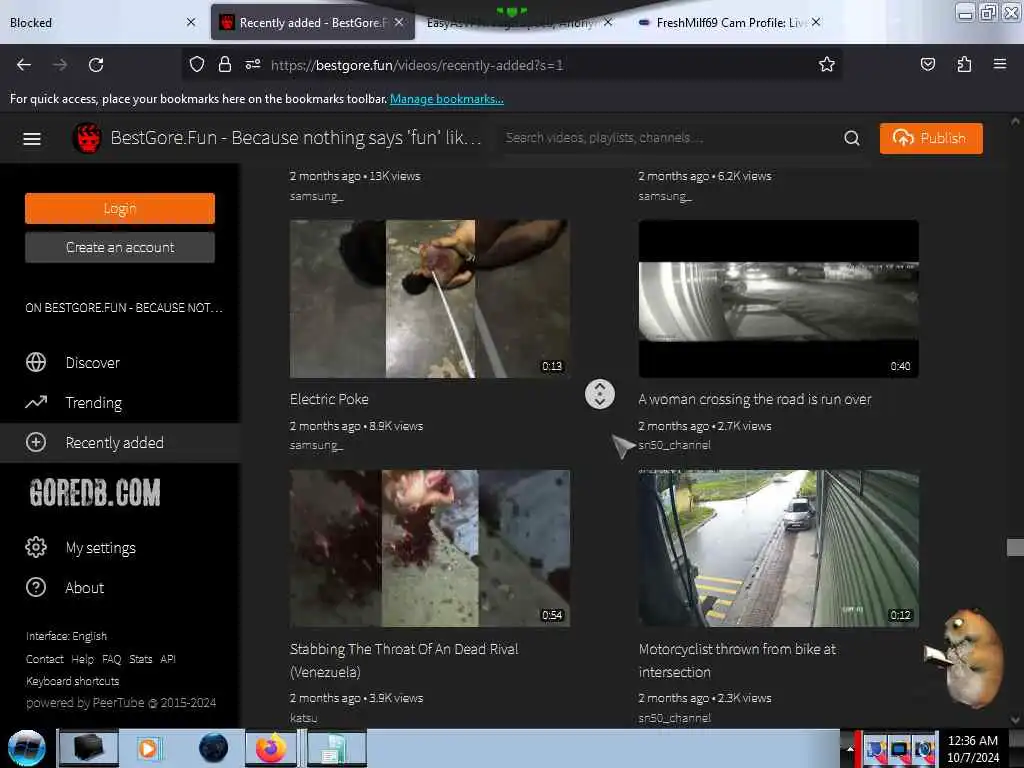Toggle the site sidebar hamburger menu
1024x768 pixels.
click(32, 138)
